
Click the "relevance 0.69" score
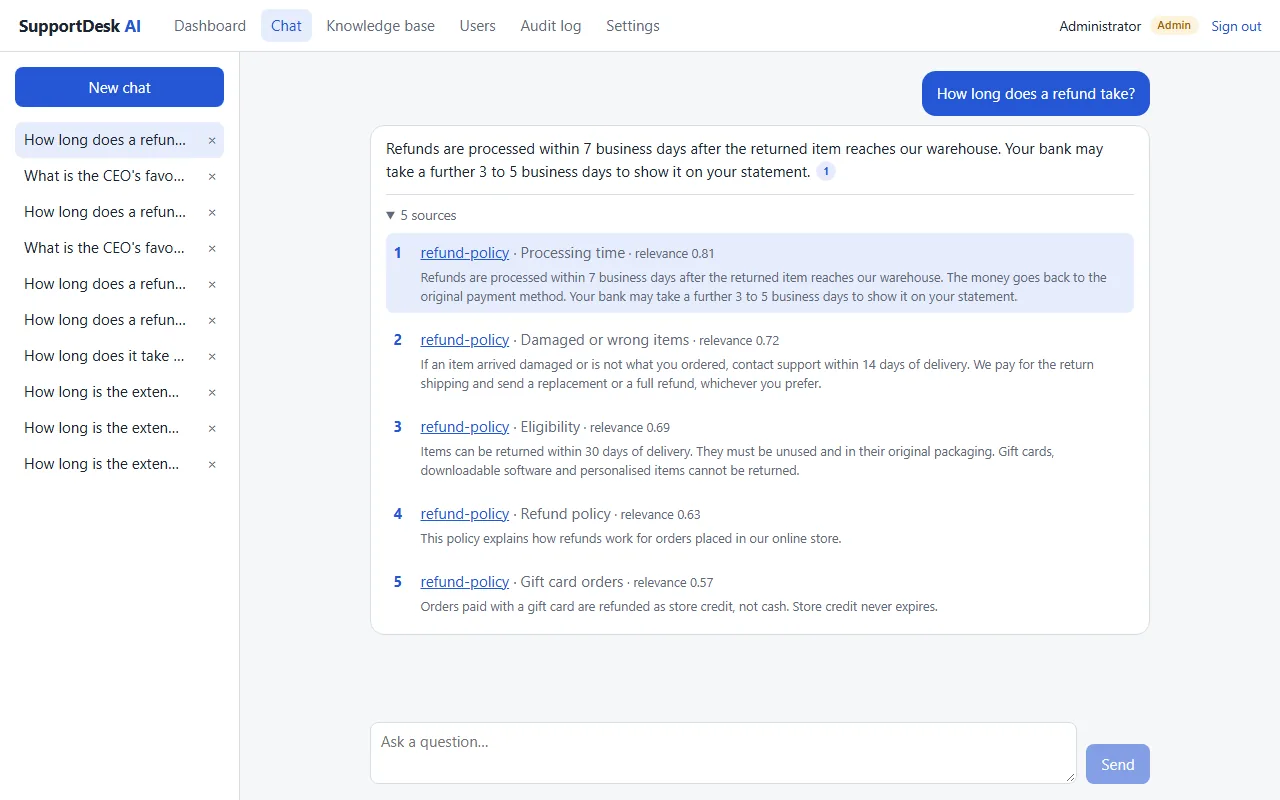click(630, 428)
